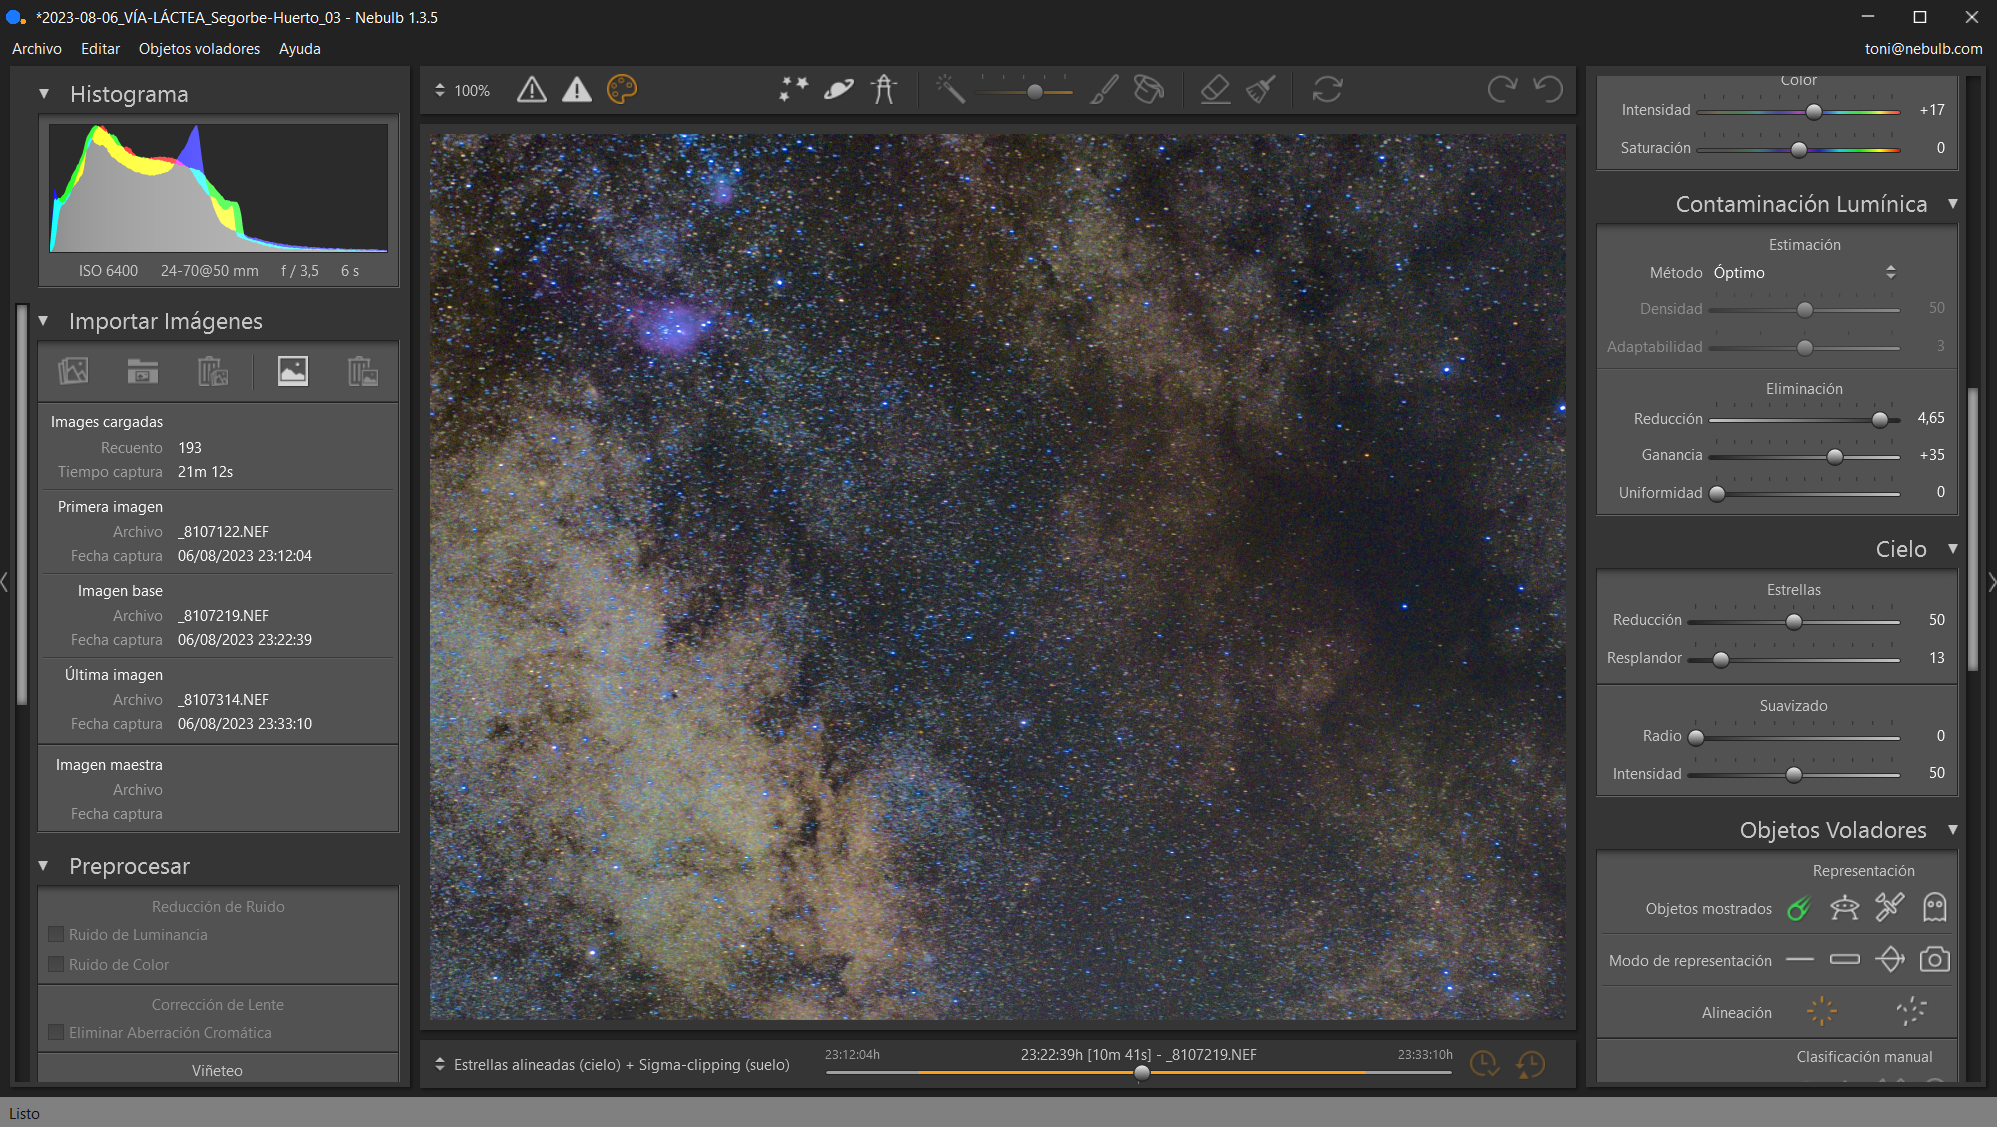Image resolution: width=1997 pixels, height=1127 pixels.
Task: Toggle the orange color palette icon
Action: click(622, 90)
